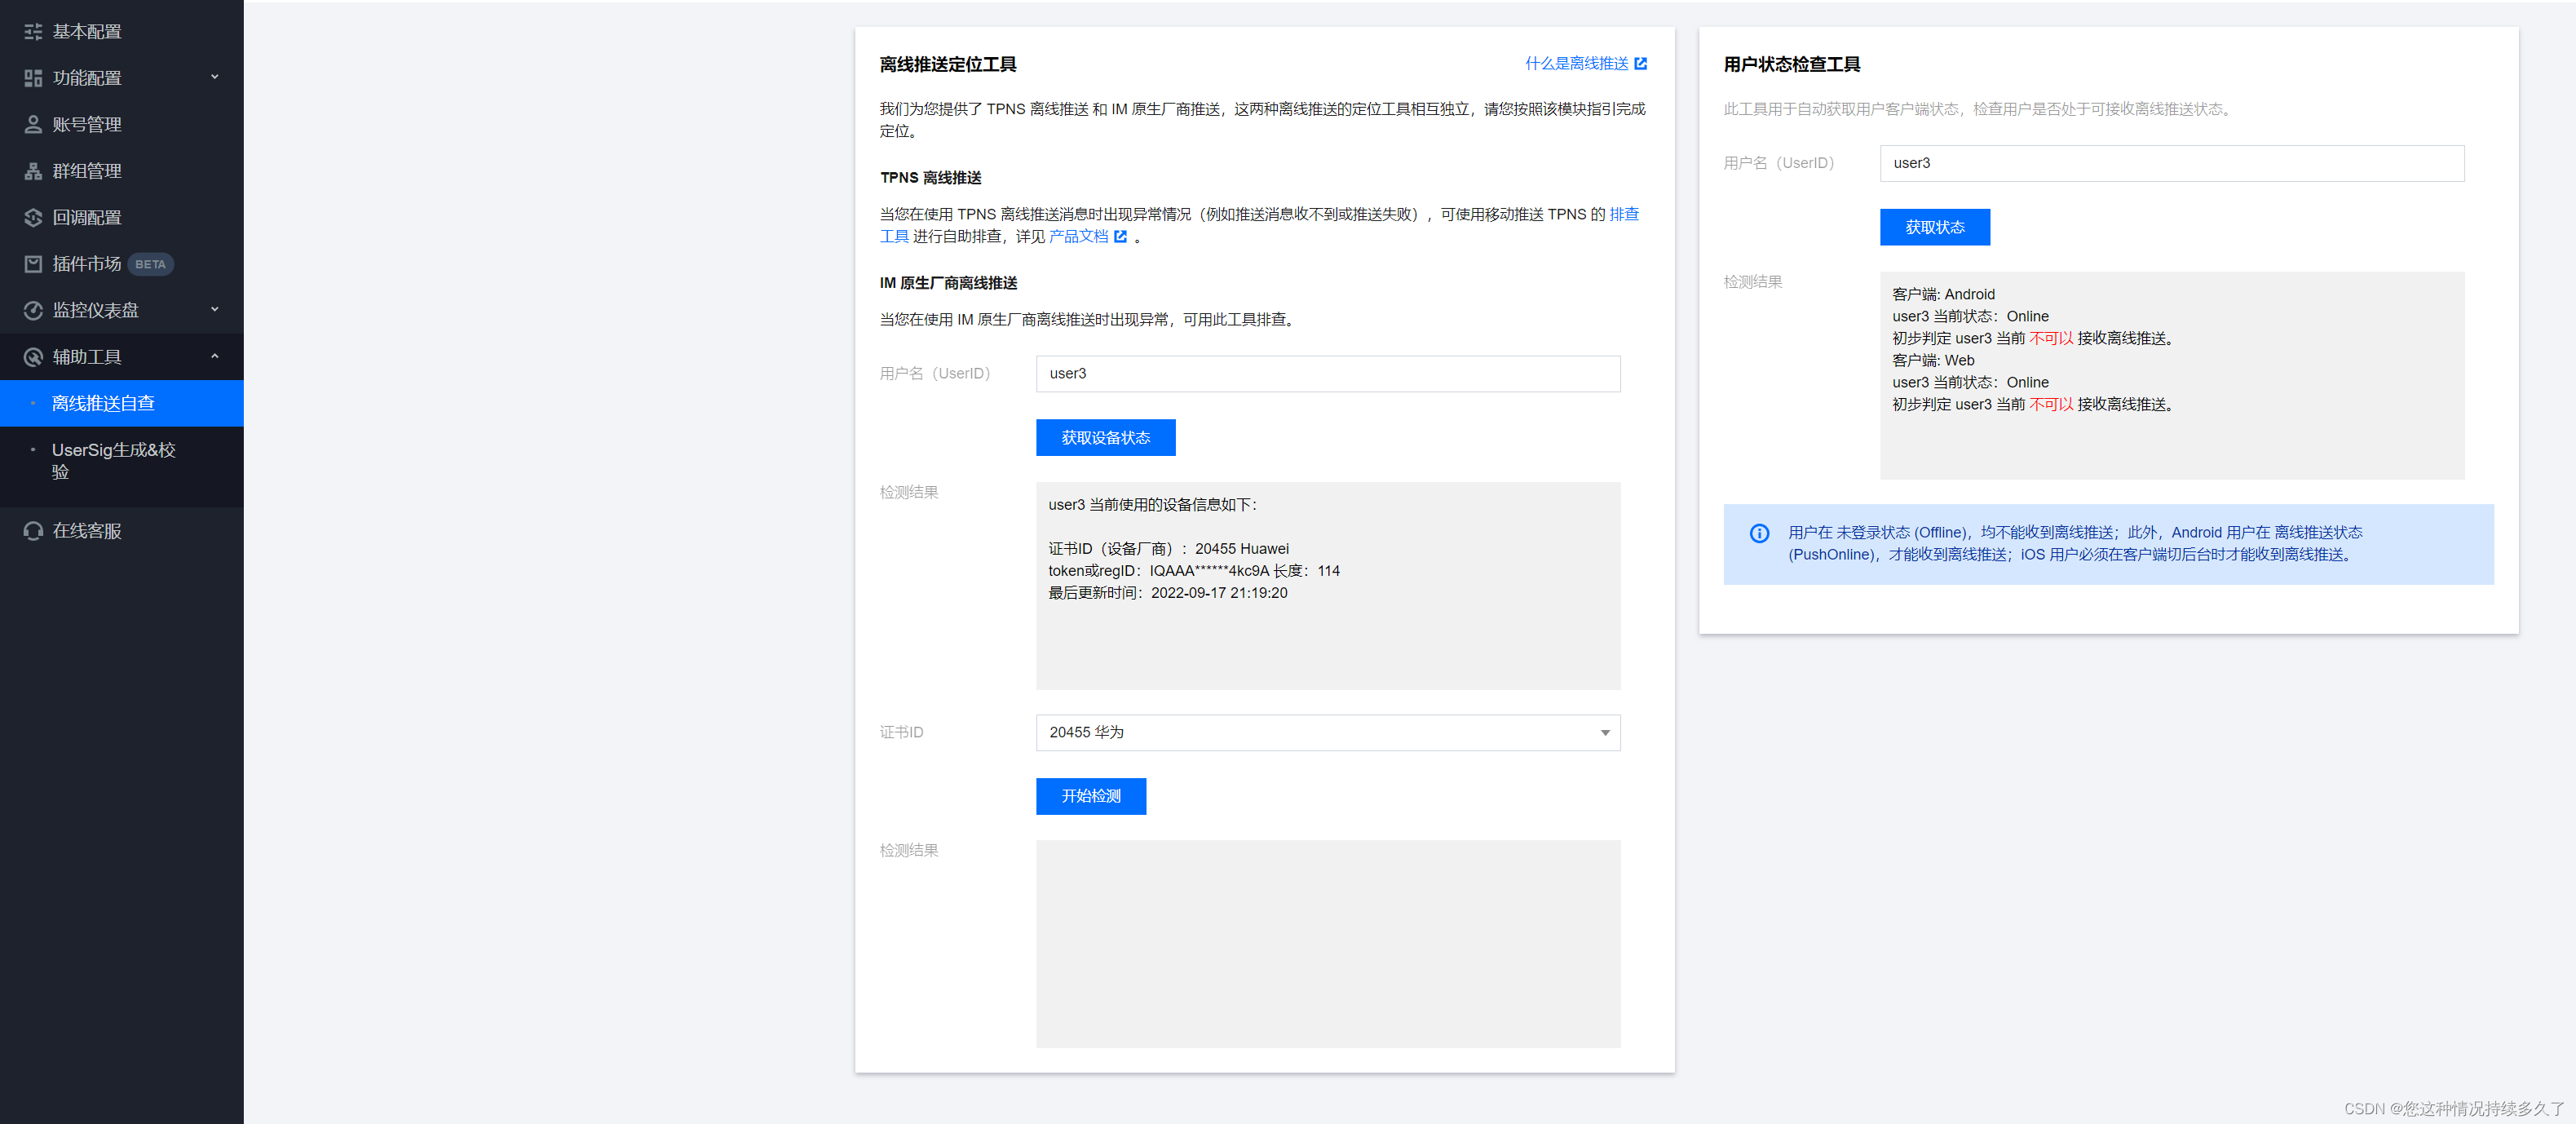2576x1124 pixels.
Task: Click the info icon in the blue notice
Action: click(x=1759, y=533)
